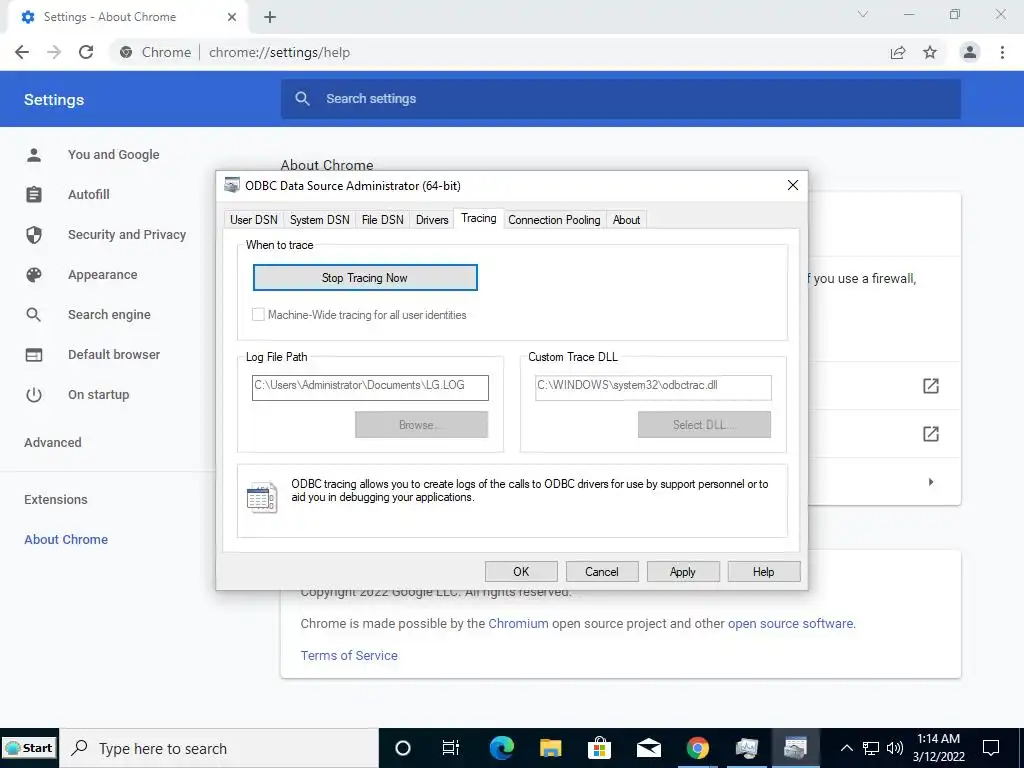Image resolution: width=1024 pixels, height=768 pixels.
Task: Open the open source software link
Action: (x=791, y=624)
